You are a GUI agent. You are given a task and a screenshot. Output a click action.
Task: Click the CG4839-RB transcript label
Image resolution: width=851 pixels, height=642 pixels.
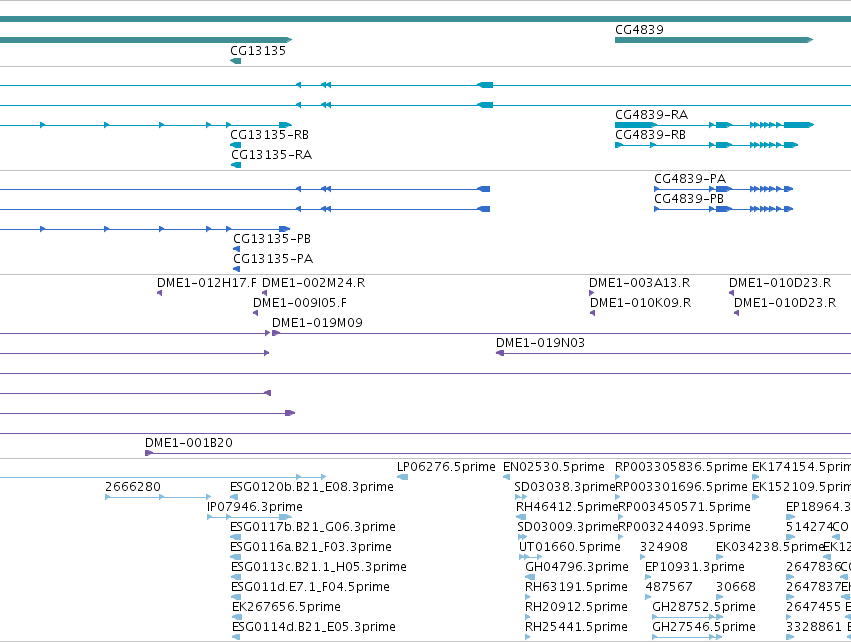[x=650, y=135]
